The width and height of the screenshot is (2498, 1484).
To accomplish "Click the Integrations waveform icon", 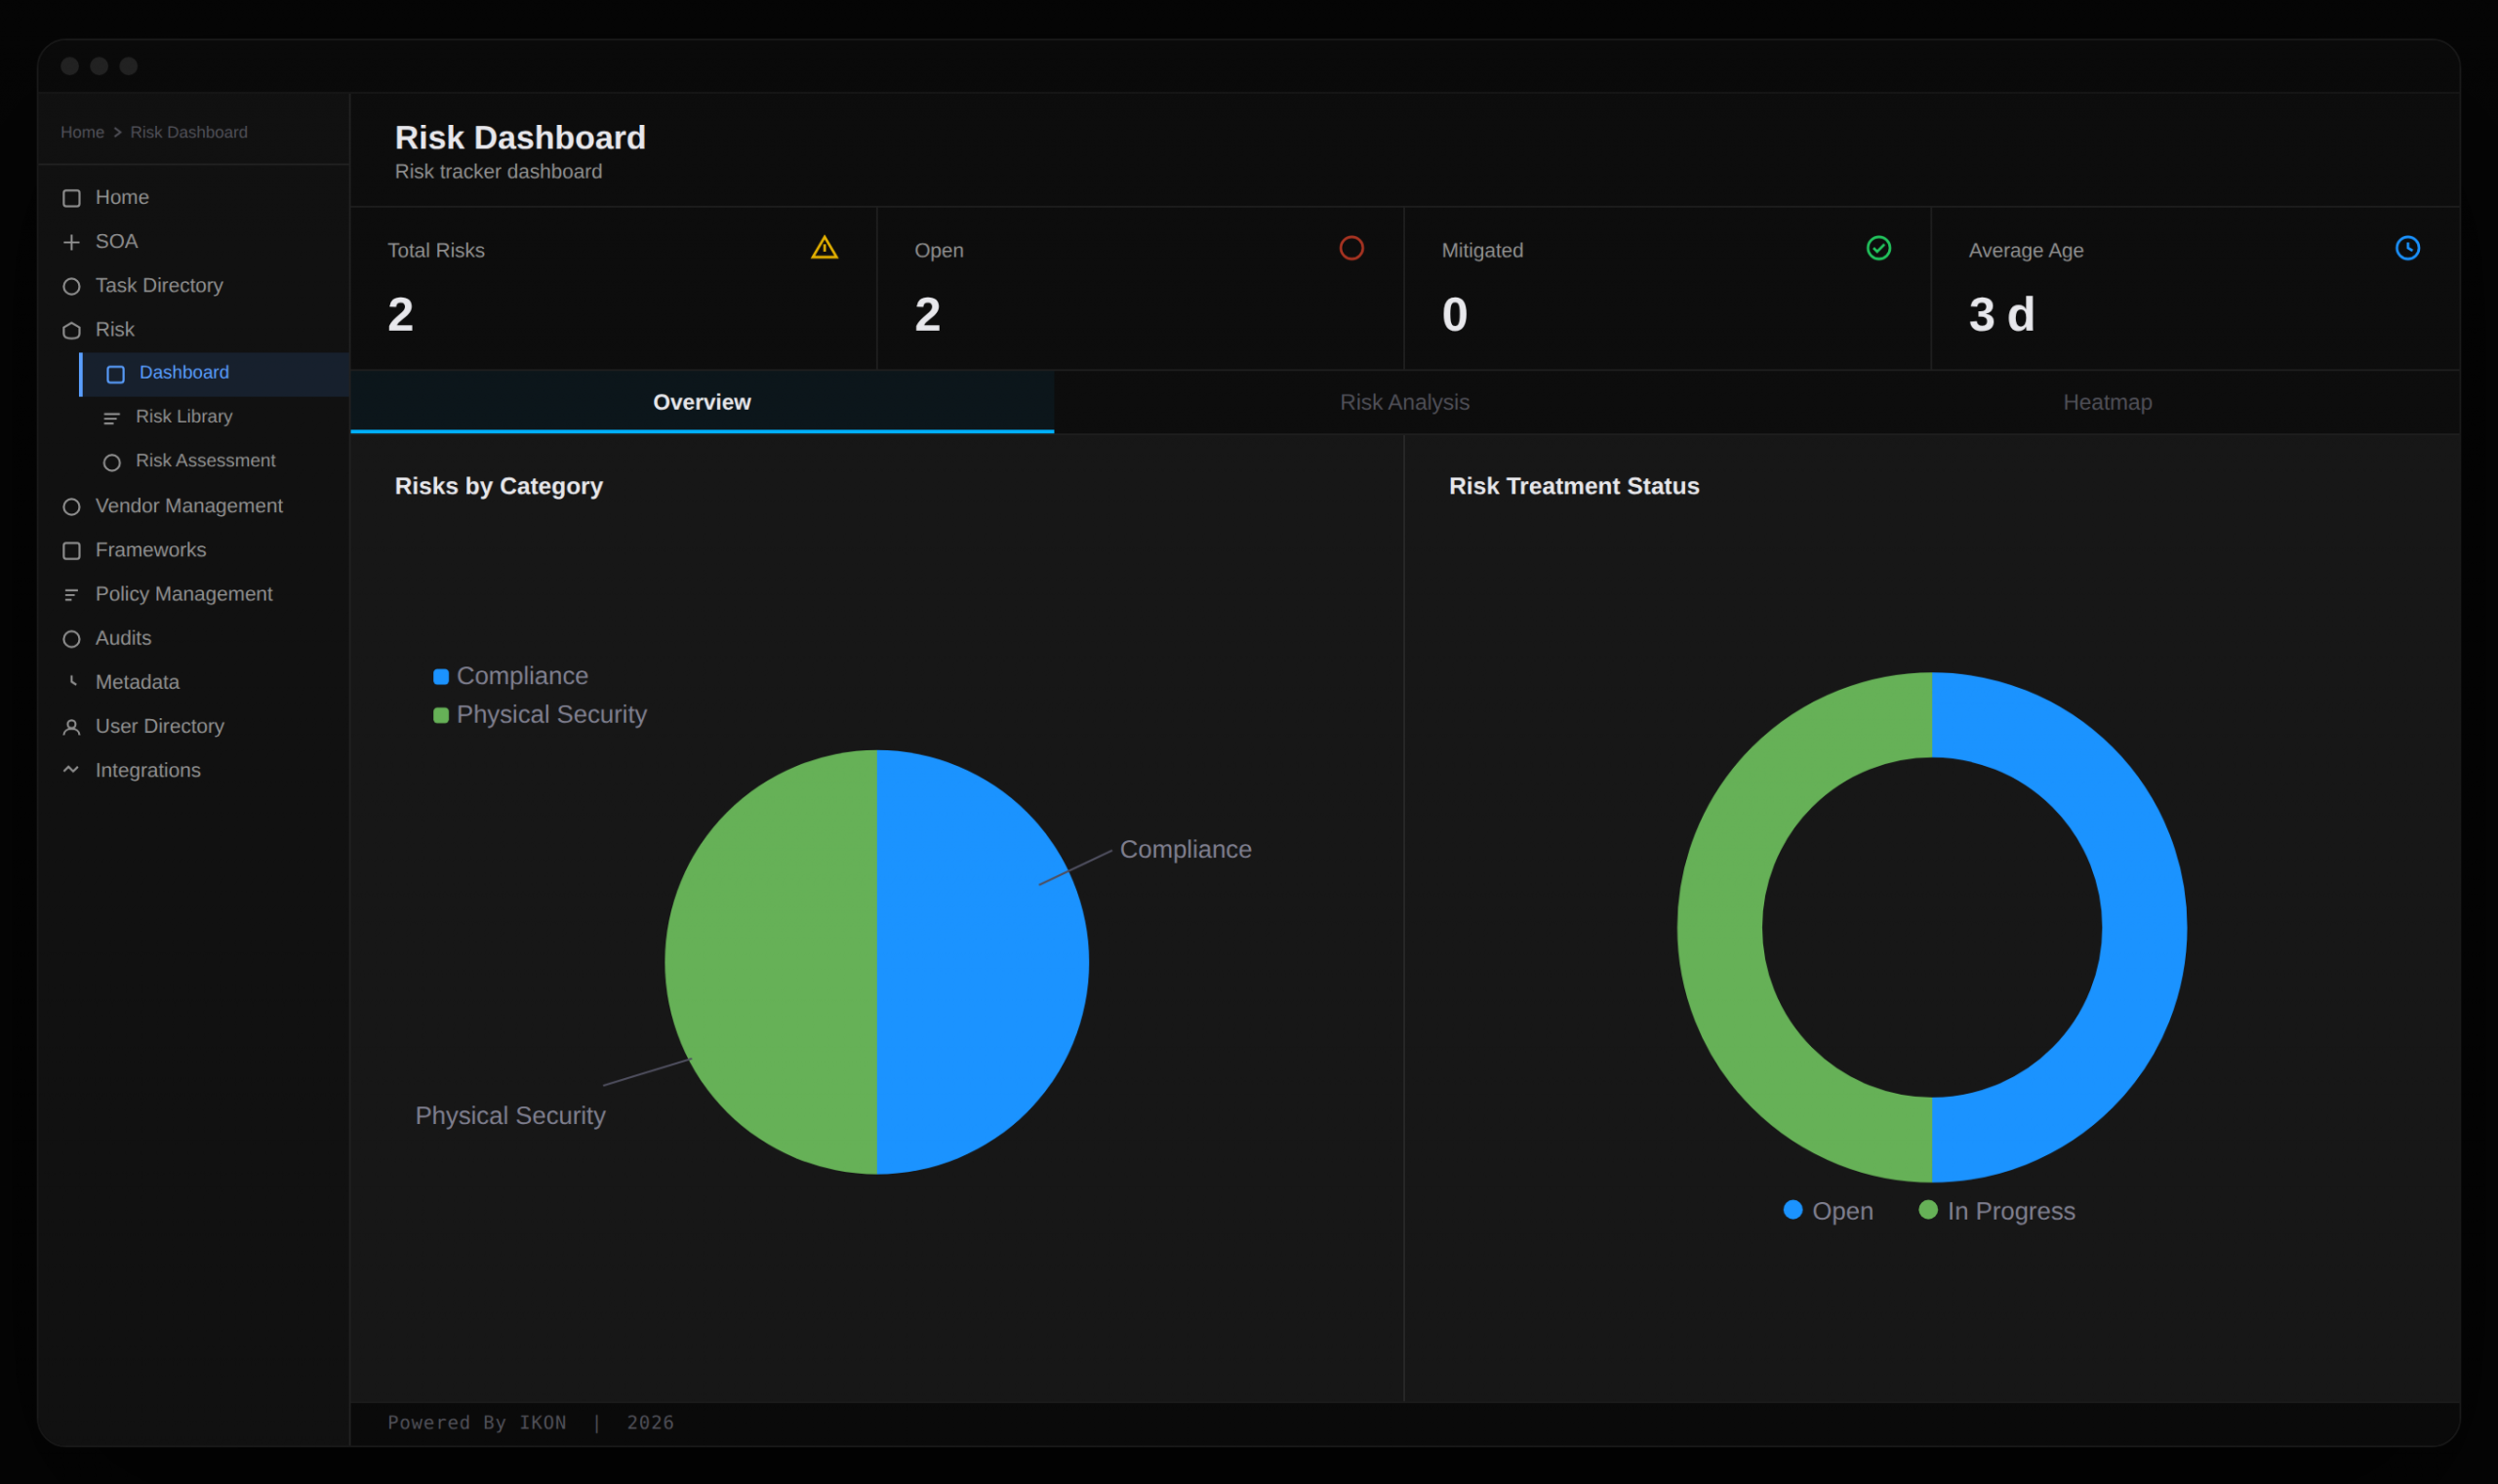I will pyautogui.click(x=71, y=769).
